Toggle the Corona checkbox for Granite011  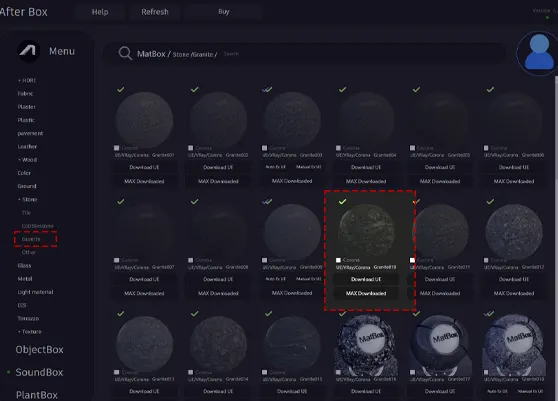pyautogui.click(x=412, y=260)
